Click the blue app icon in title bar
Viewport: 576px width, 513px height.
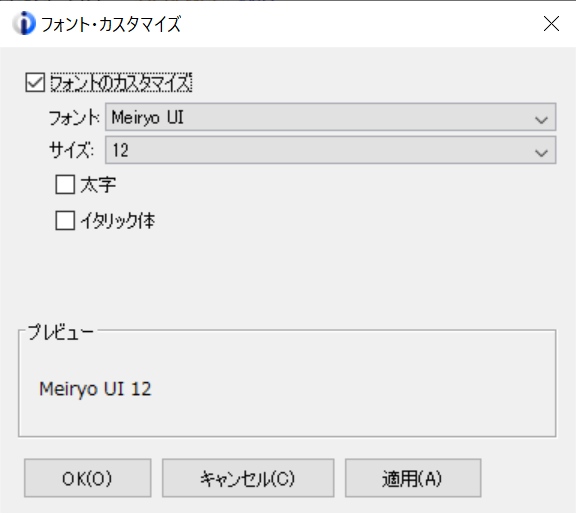[24, 24]
